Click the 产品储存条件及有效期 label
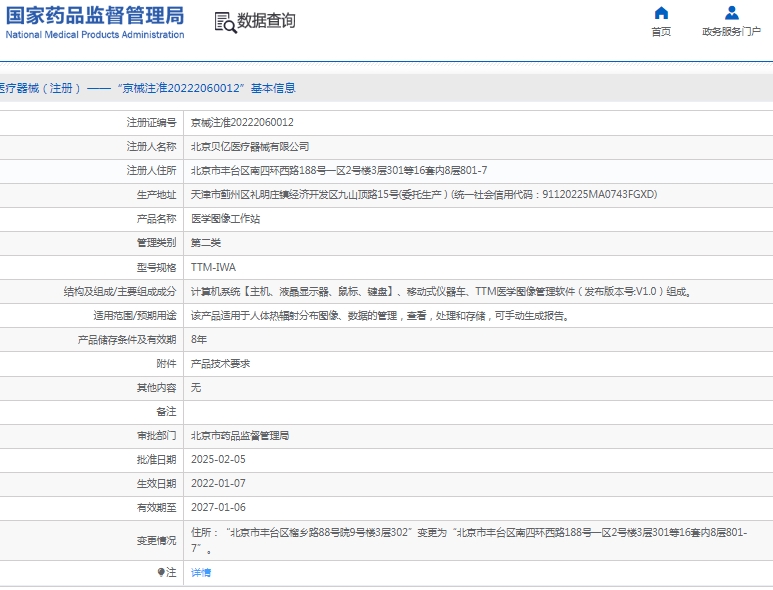Viewport: 773px width, 590px height. [x=127, y=339]
